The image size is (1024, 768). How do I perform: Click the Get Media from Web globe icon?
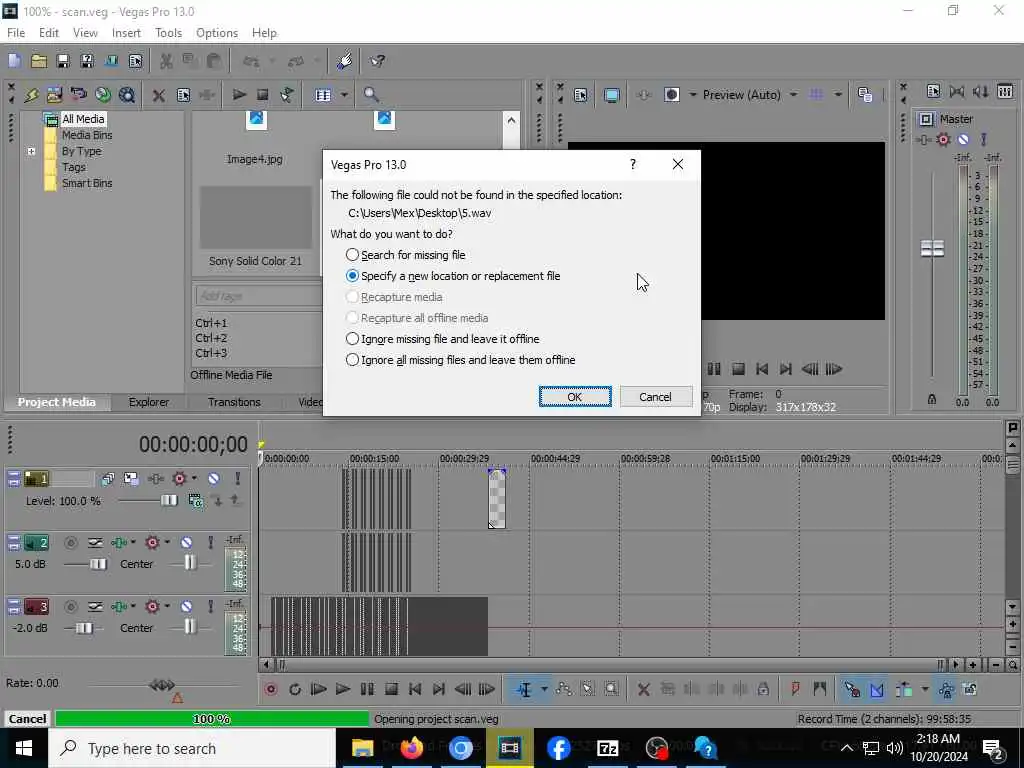tap(103, 95)
